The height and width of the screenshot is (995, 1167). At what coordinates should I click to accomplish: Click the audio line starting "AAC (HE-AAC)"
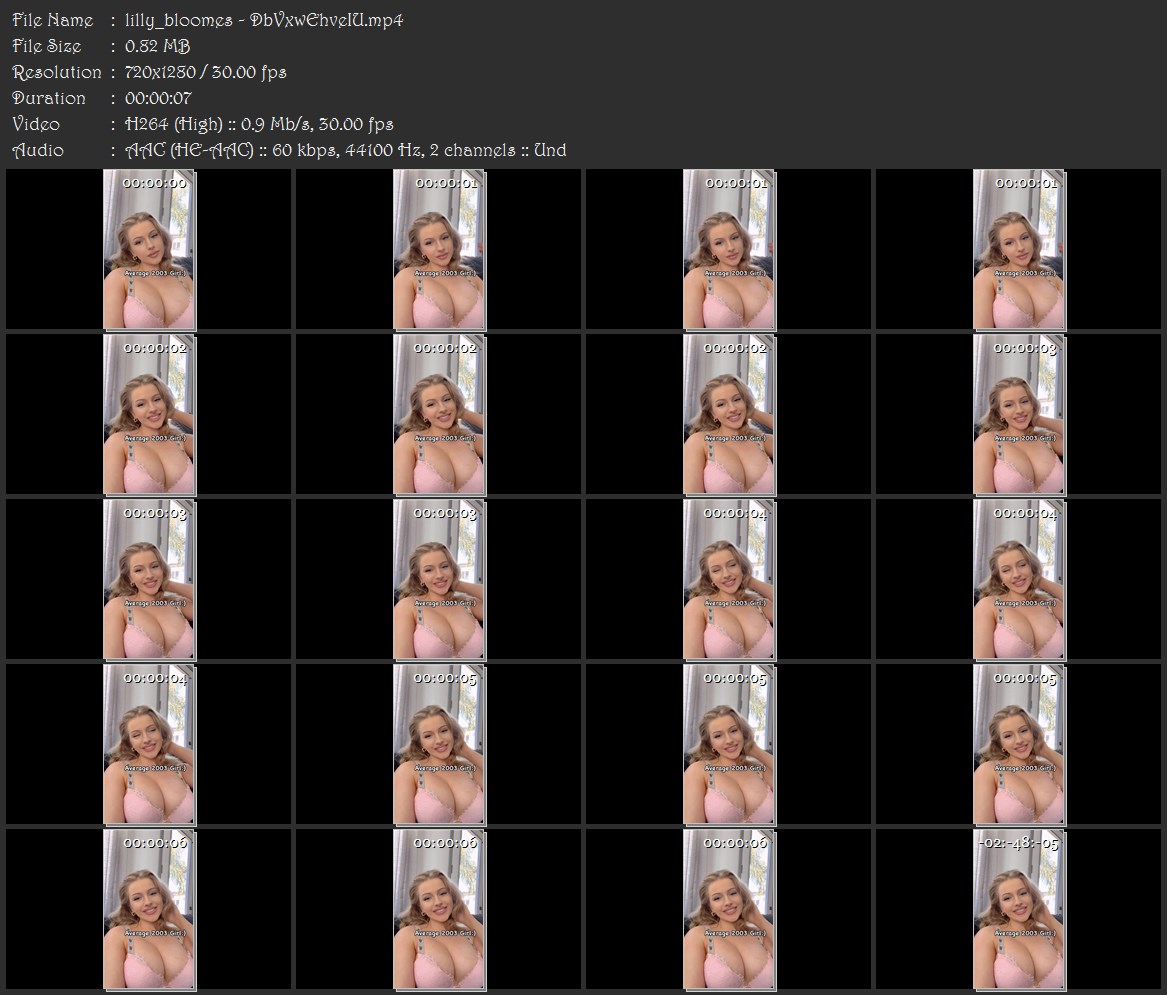point(345,150)
